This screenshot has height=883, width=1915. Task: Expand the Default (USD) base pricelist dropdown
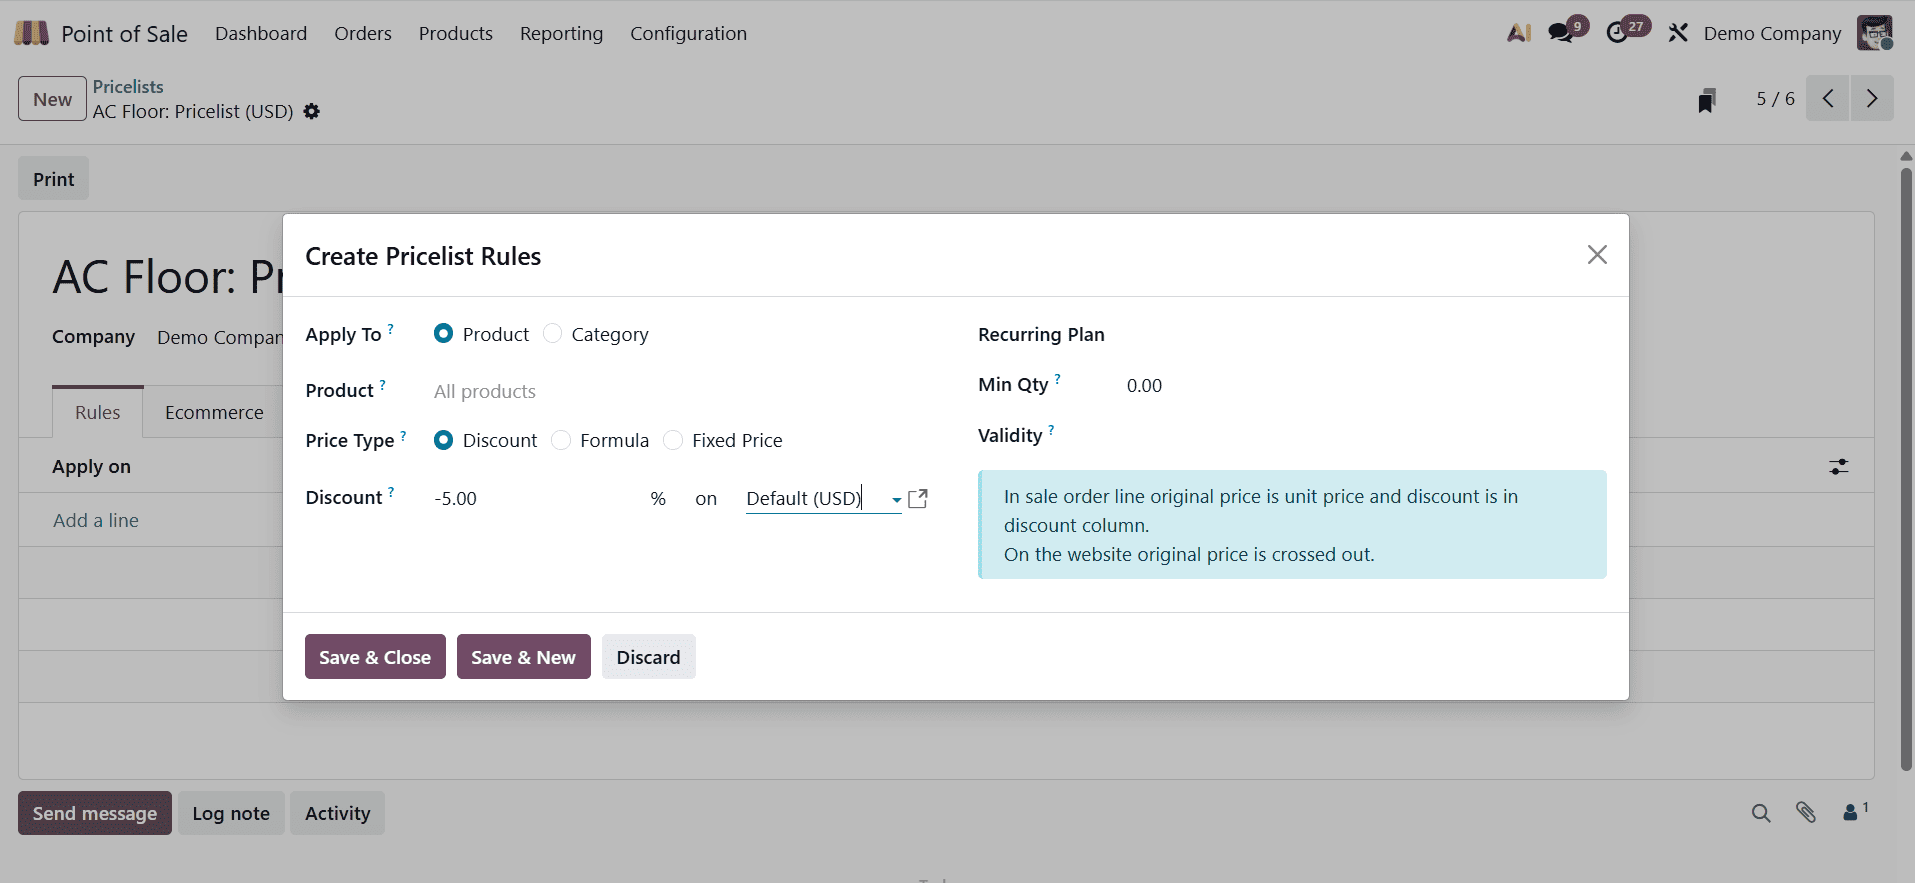[x=897, y=499]
